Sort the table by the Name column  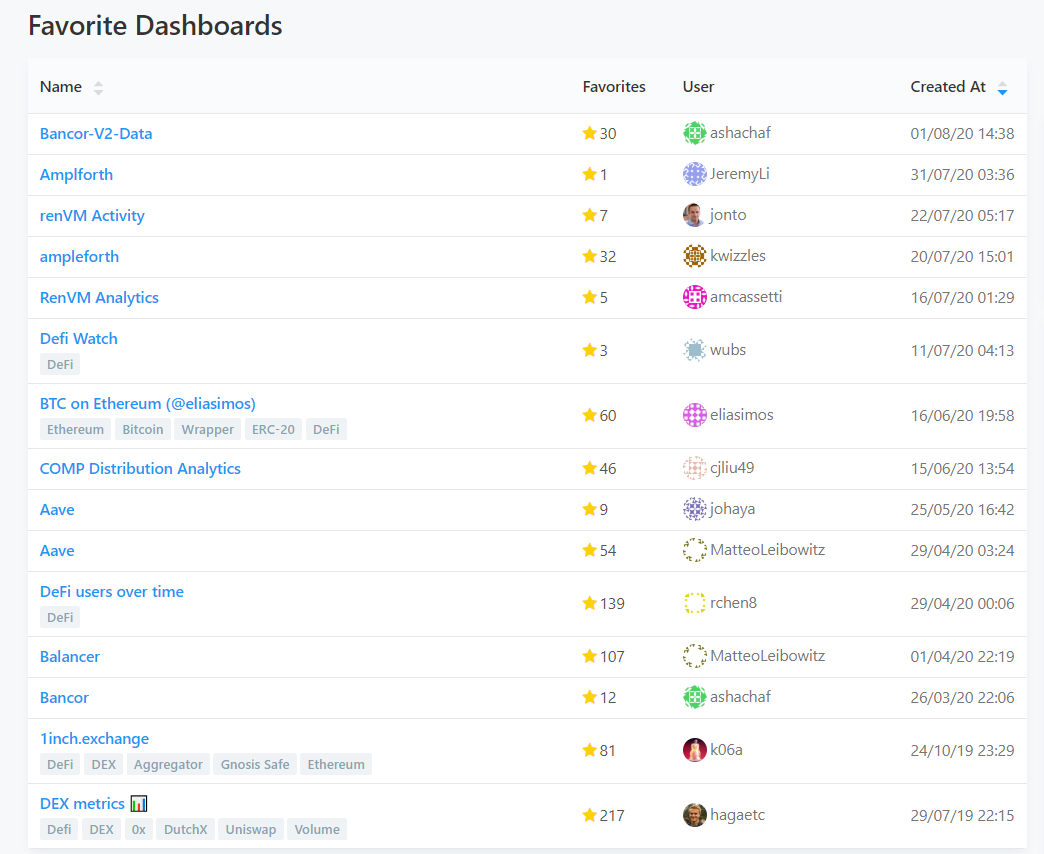click(98, 88)
